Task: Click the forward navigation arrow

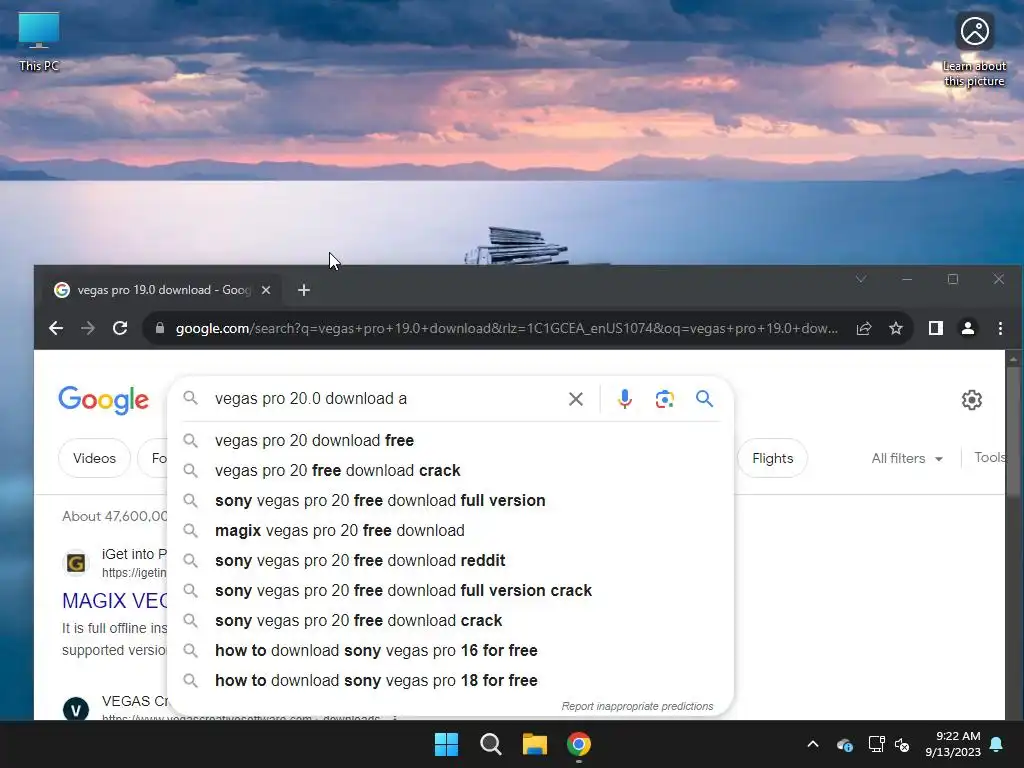Action: coord(88,328)
